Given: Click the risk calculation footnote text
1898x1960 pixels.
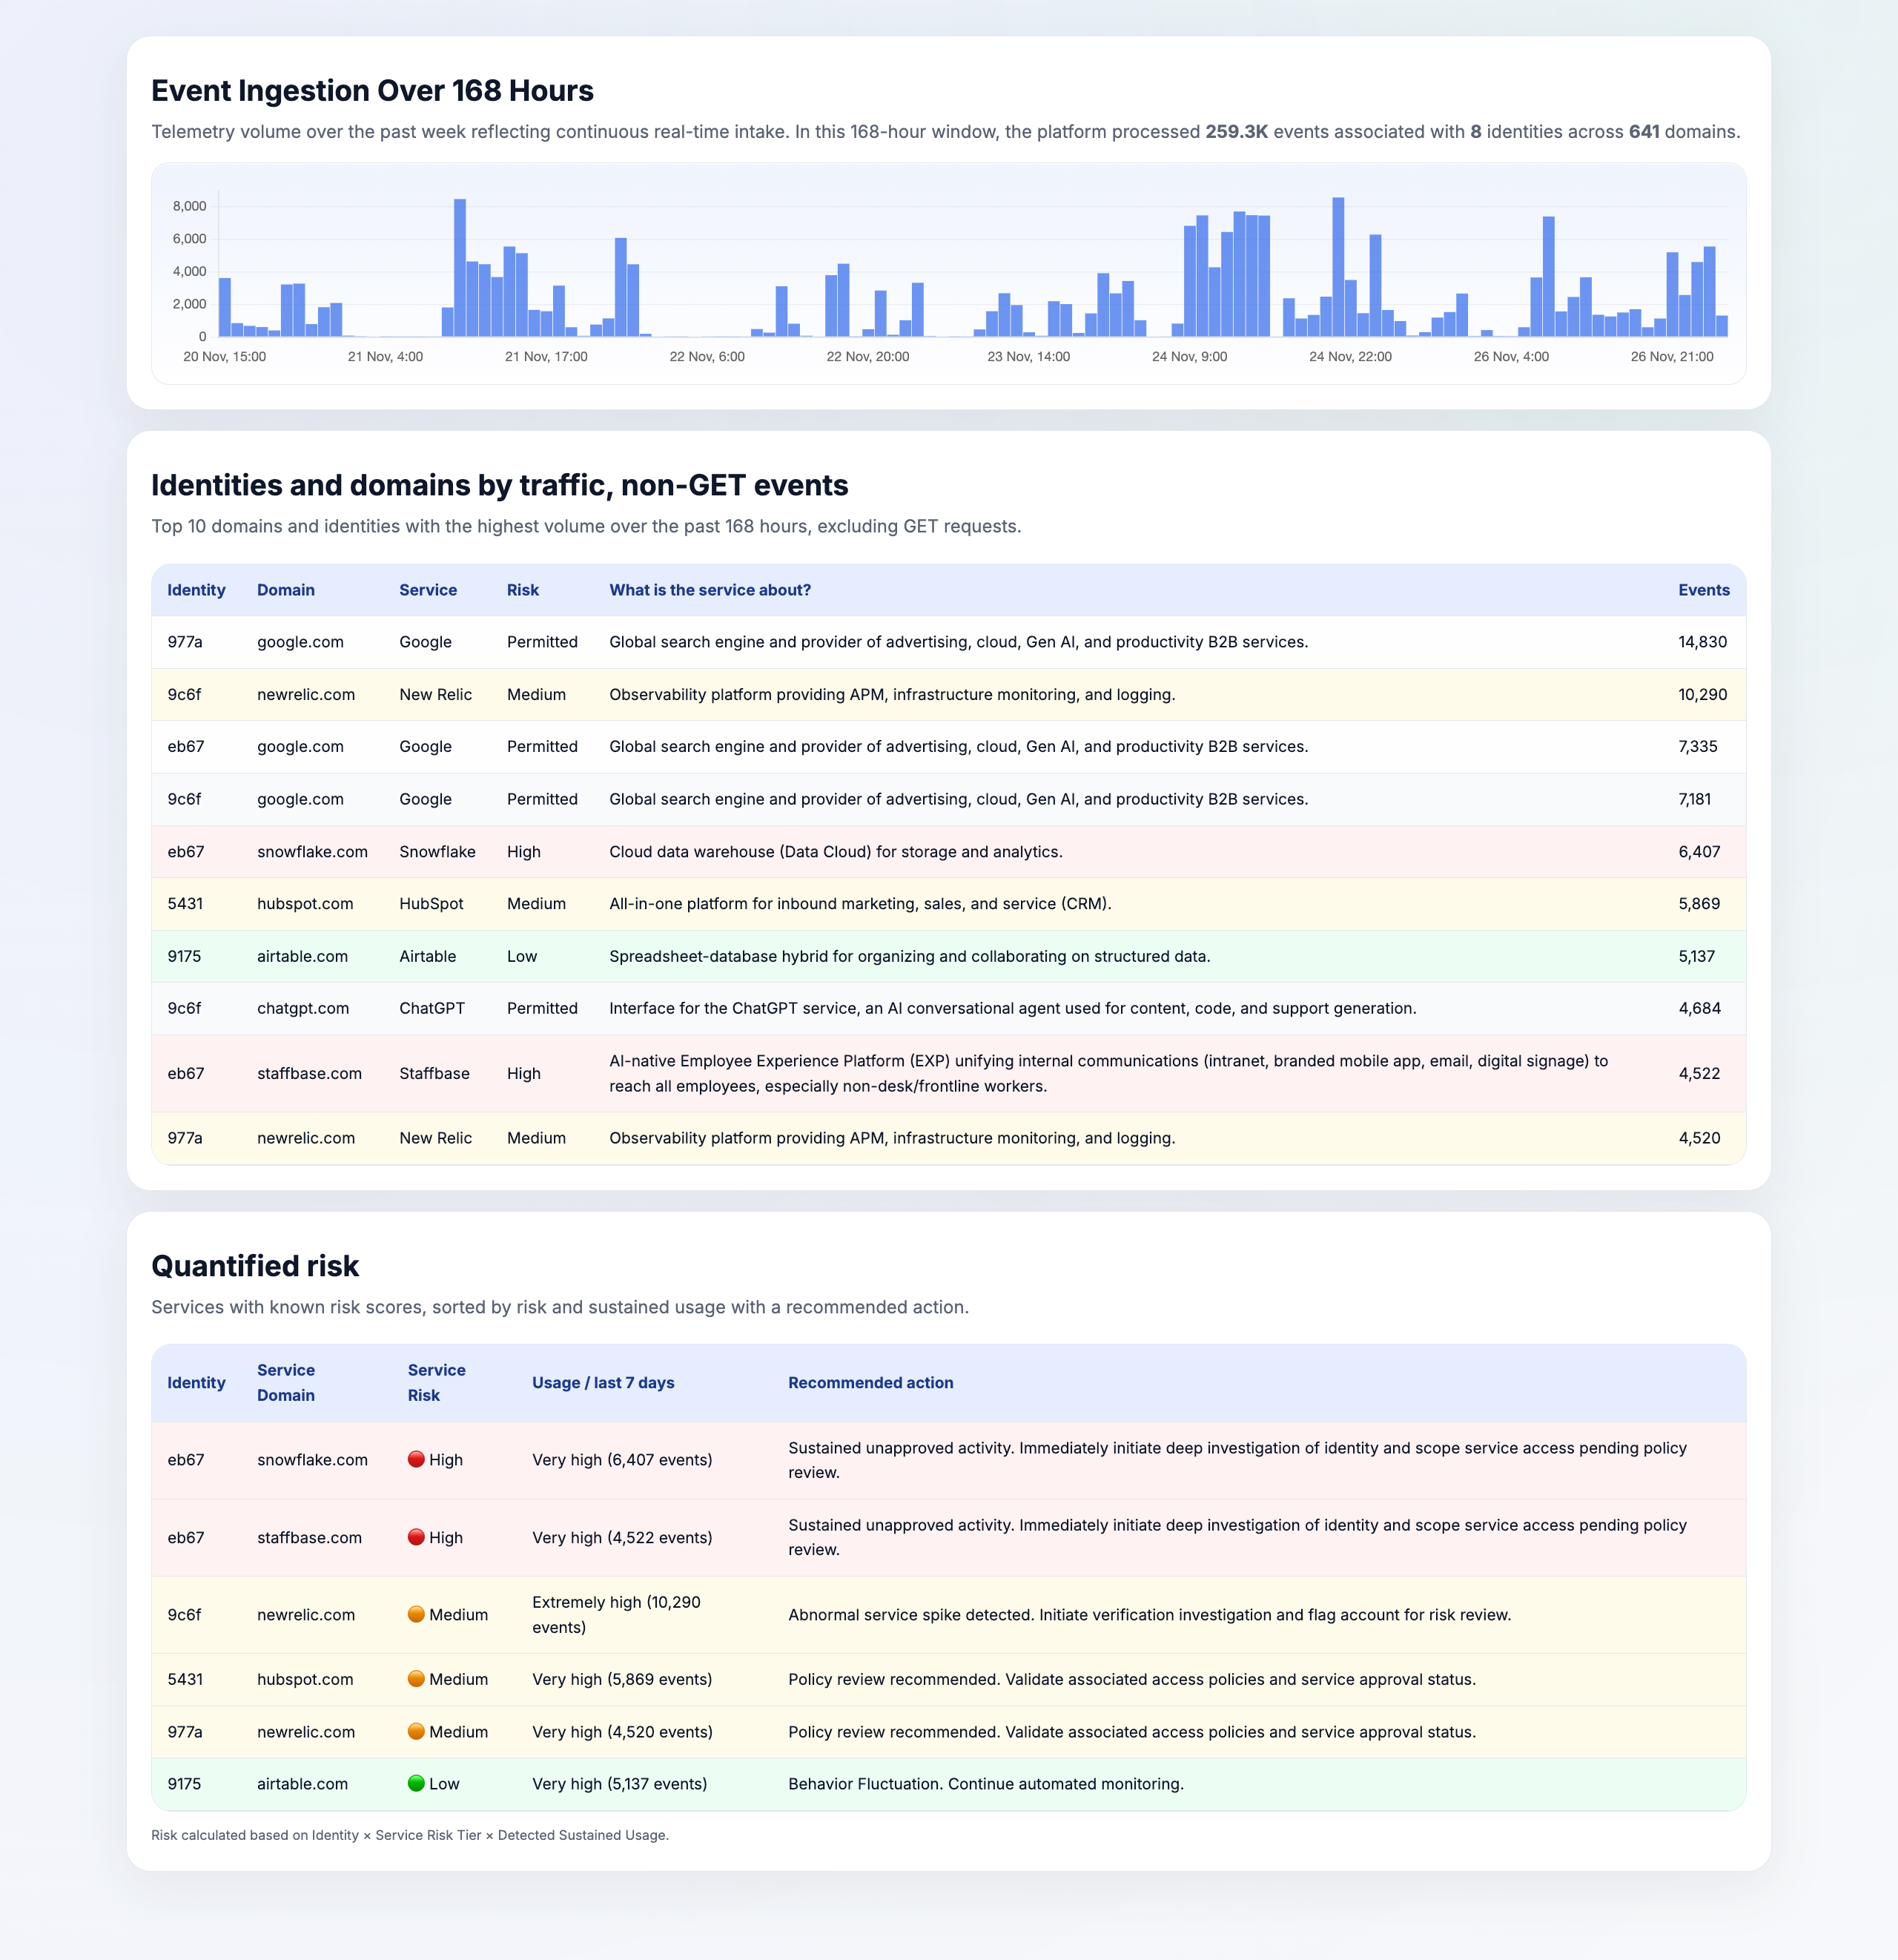Looking at the screenshot, I should 410,1835.
